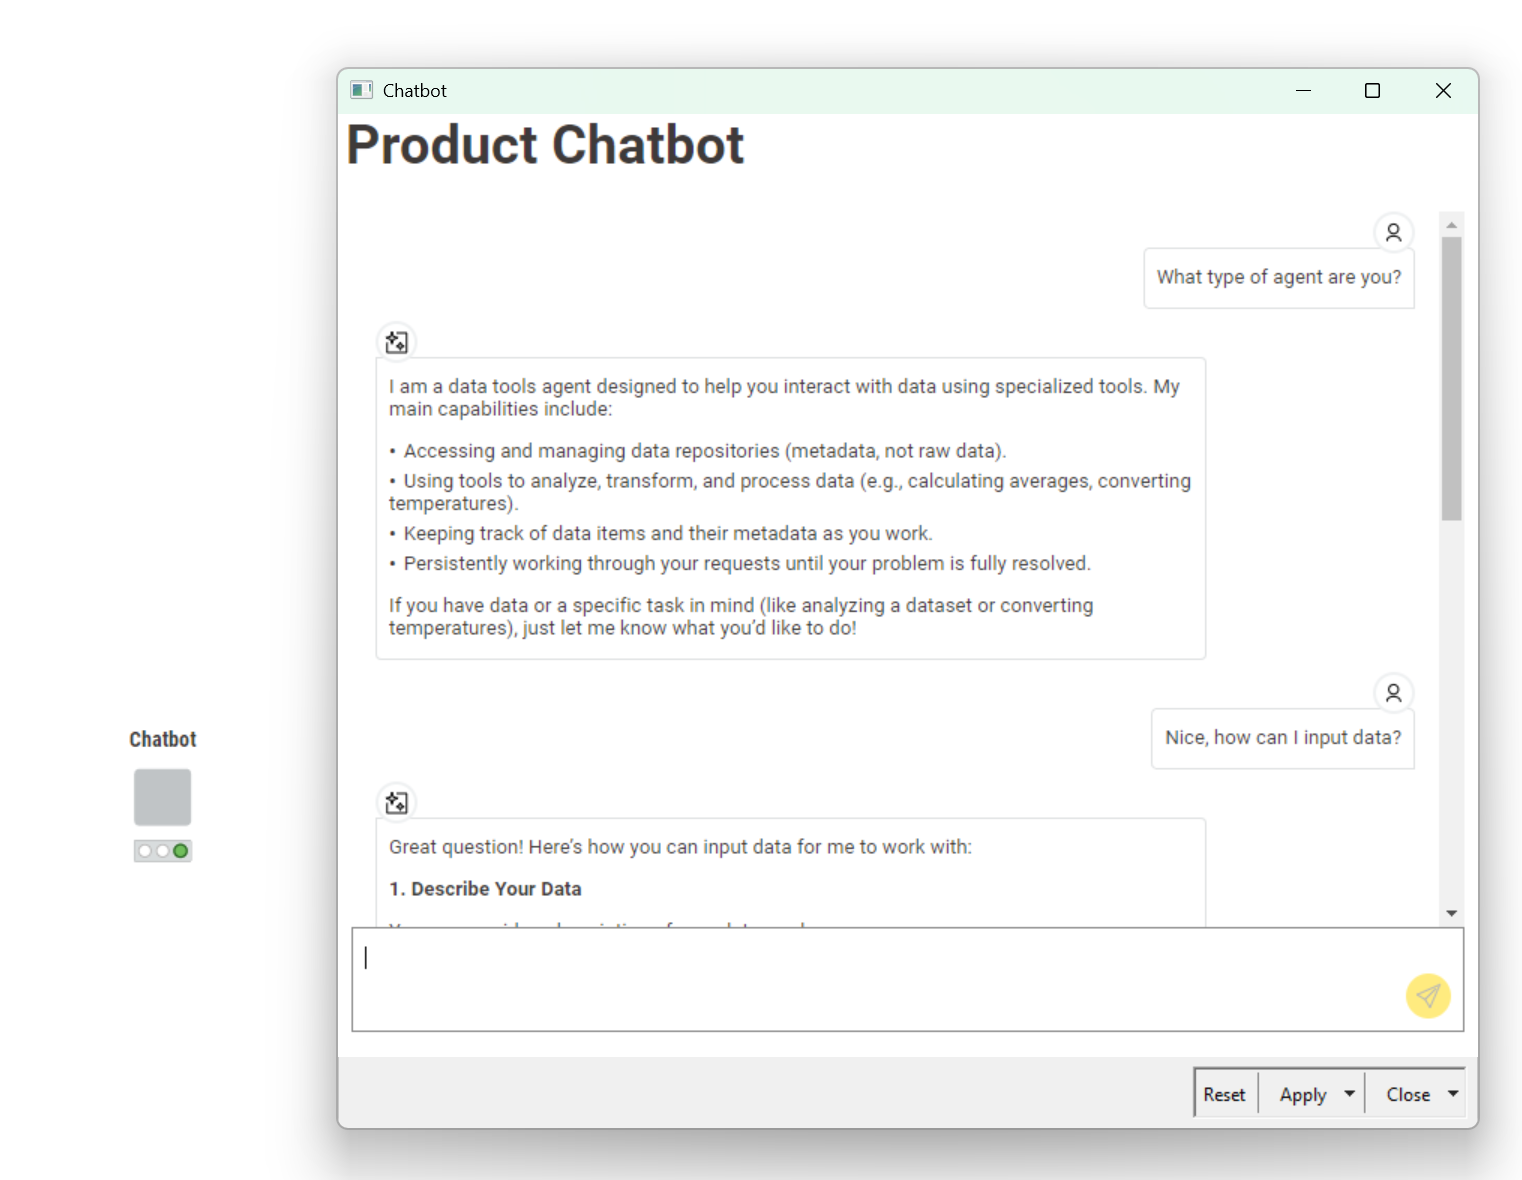Click the scrollbar up arrow
The width and height of the screenshot is (1522, 1180).
tap(1451, 225)
